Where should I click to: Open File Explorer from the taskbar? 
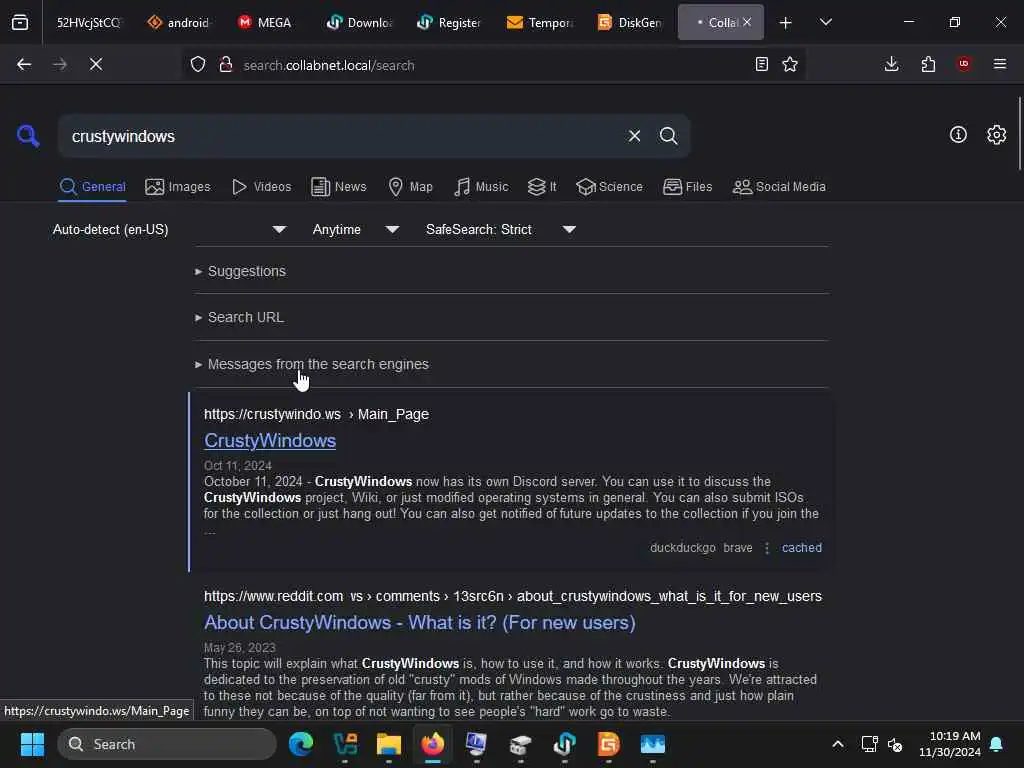click(x=389, y=744)
